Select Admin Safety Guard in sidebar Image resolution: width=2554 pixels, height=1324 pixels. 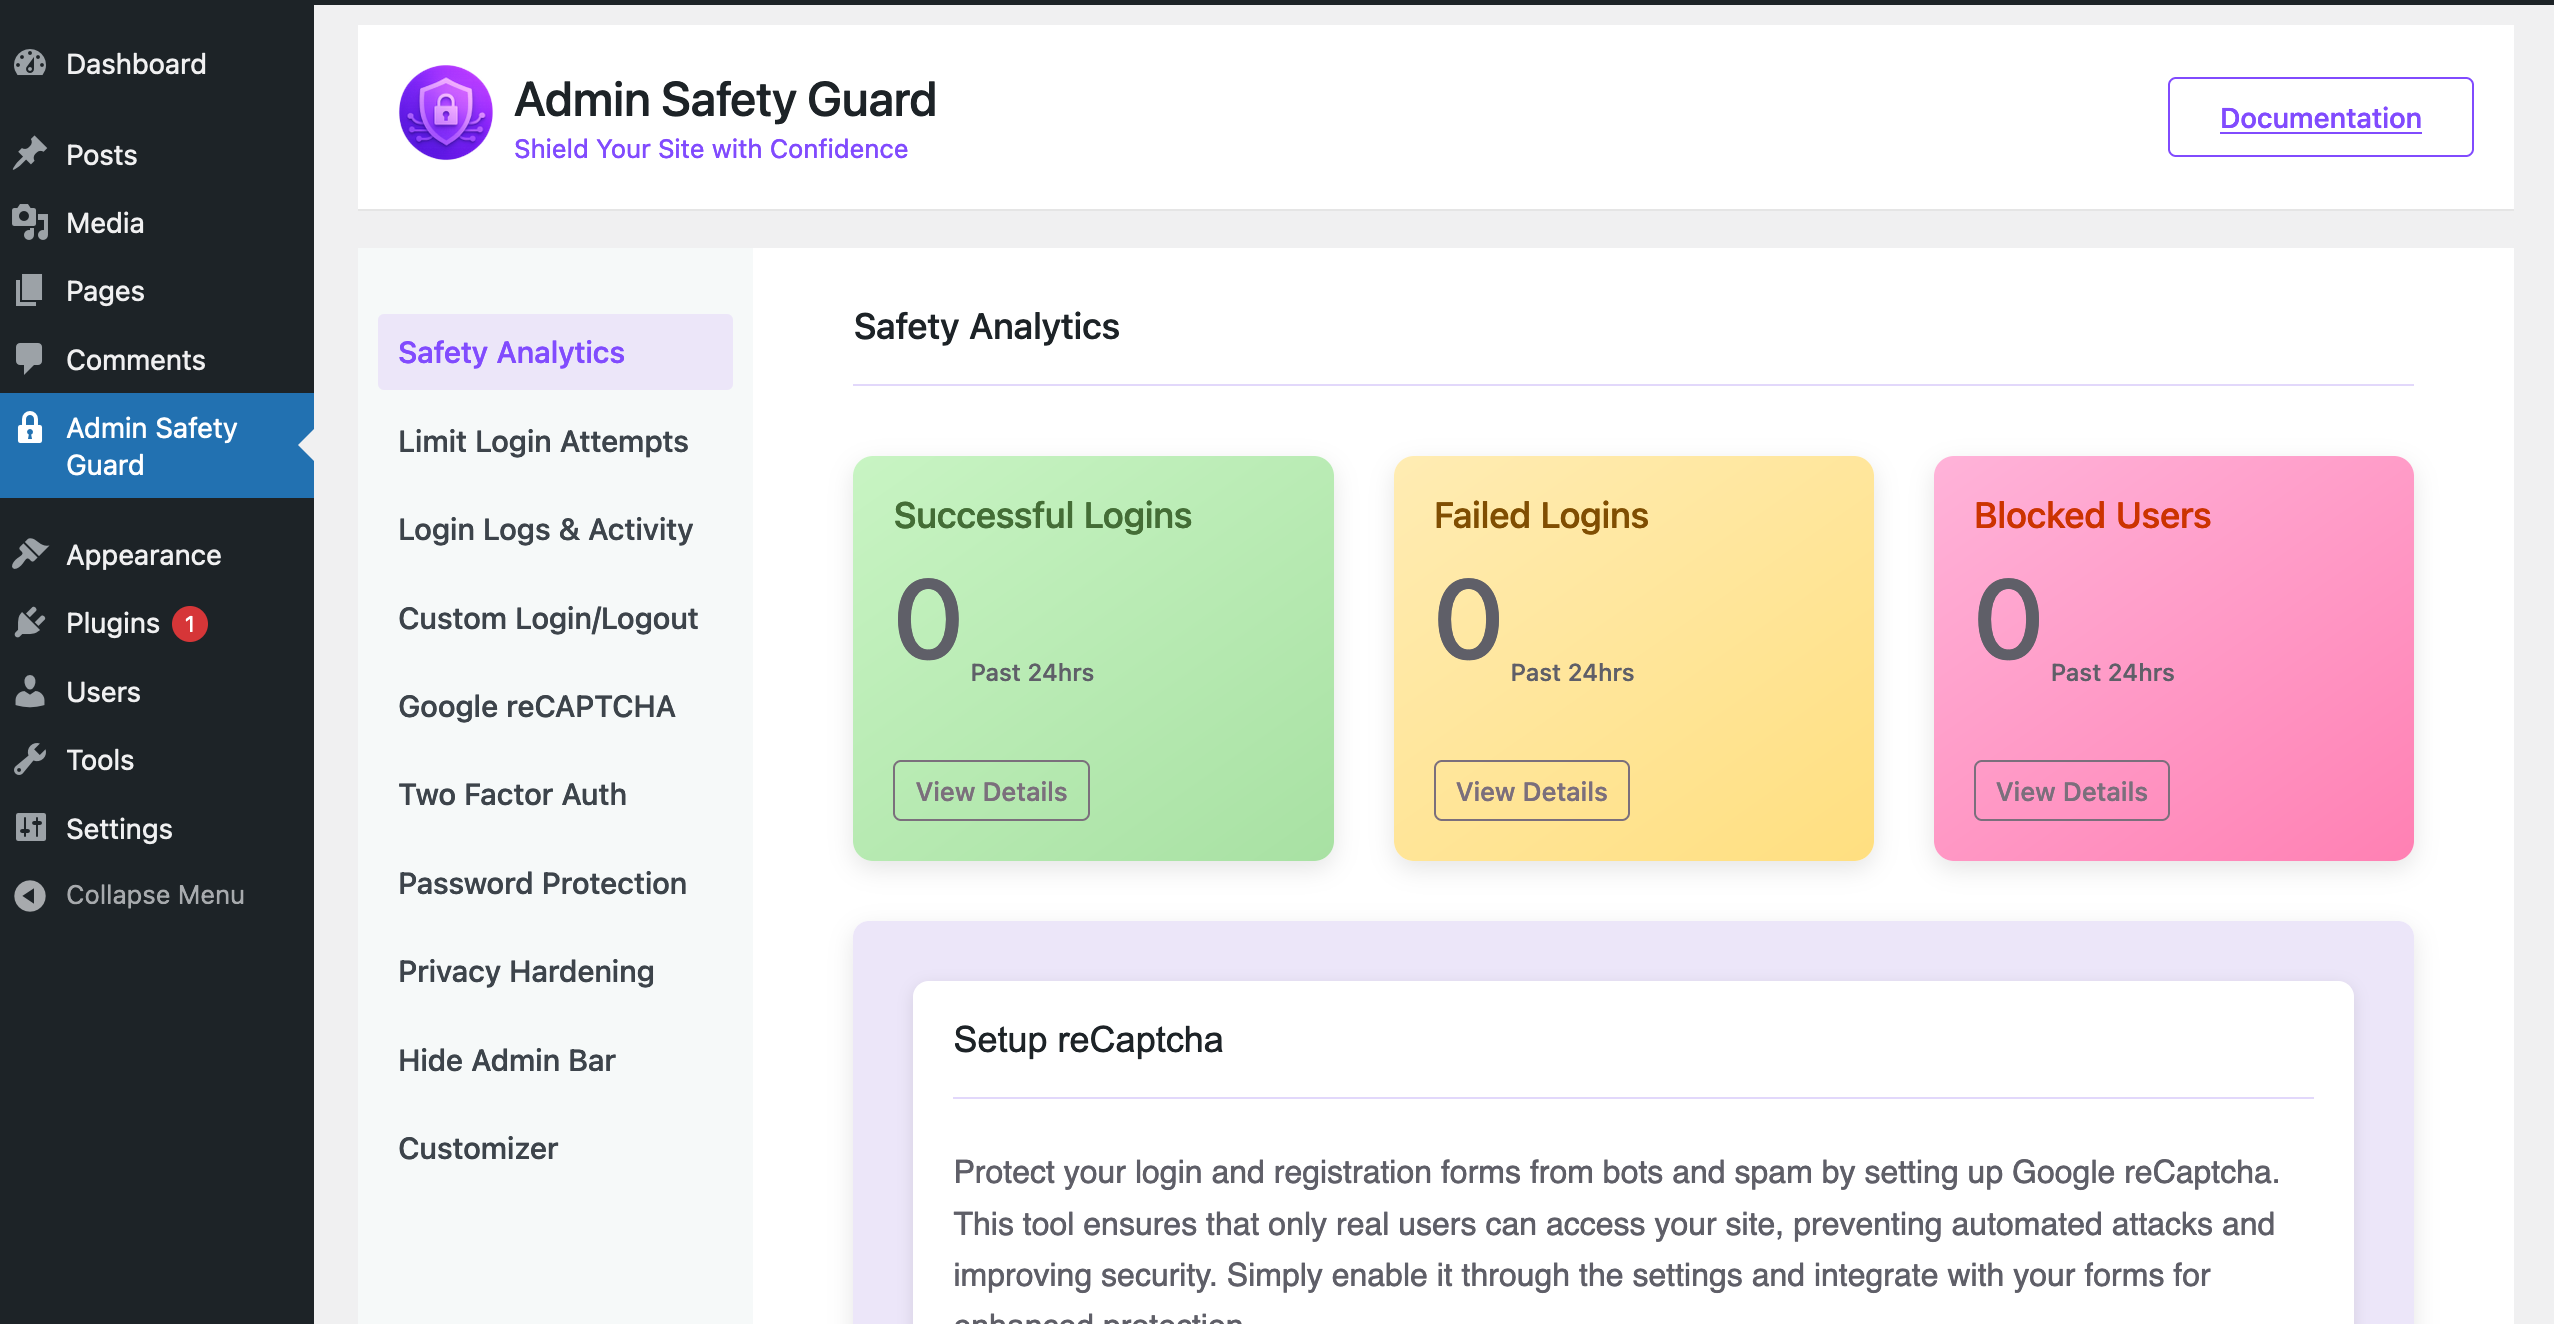(157, 446)
